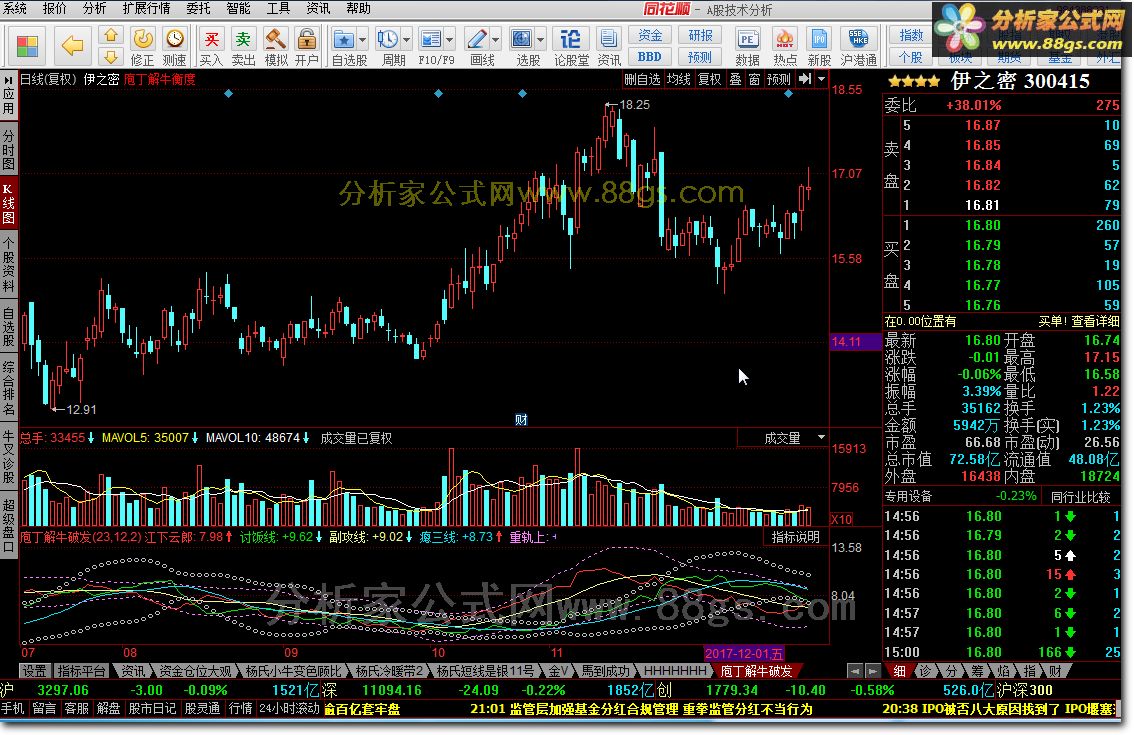Image resolution: width=1134 pixels, height=735 pixels.
Task: Select the 马到成功 indicator tab
Action: (x=606, y=671)
